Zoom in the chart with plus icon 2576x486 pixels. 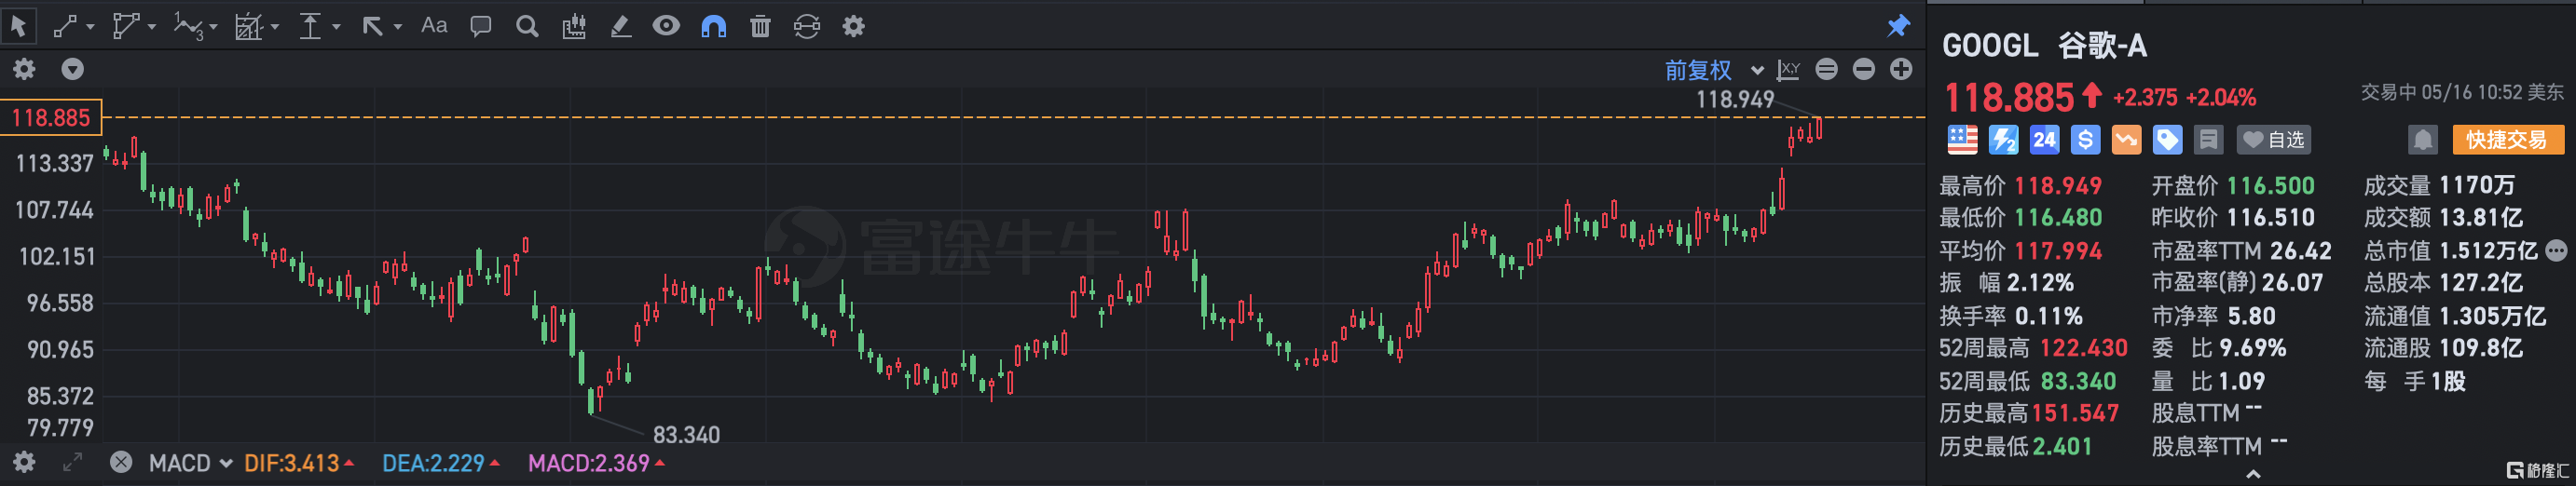pyautogui.click(x=1901, y=69)
